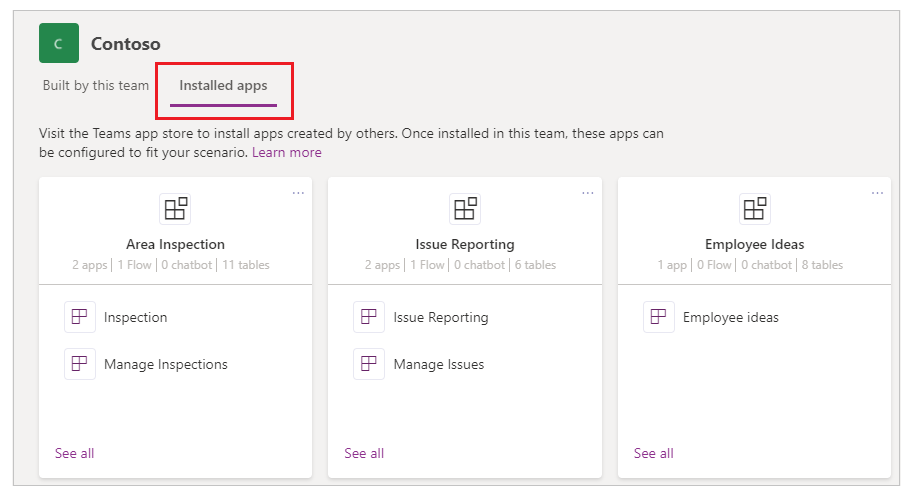911x498 pixels.
Task: Click the Manage Inspections app icon
Action: pyautogui.click(x=80, y=364)
